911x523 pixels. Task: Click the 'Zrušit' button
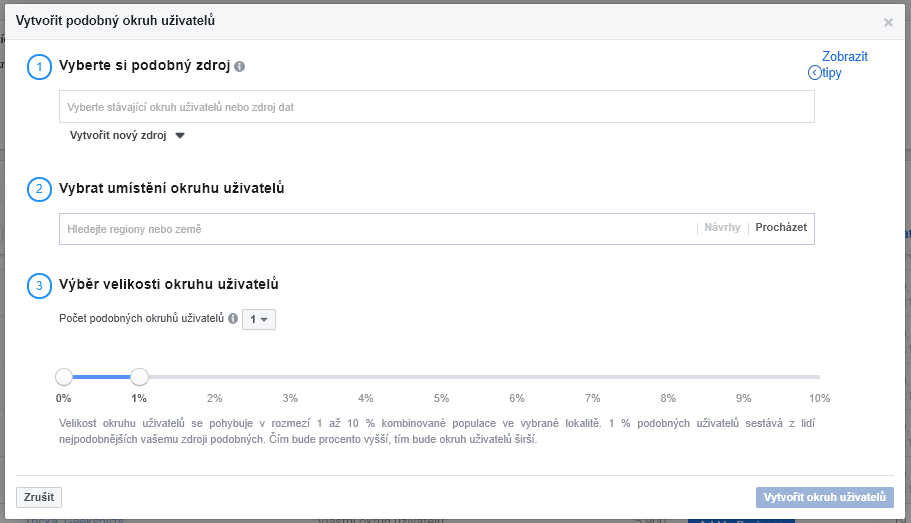[39, 497]
